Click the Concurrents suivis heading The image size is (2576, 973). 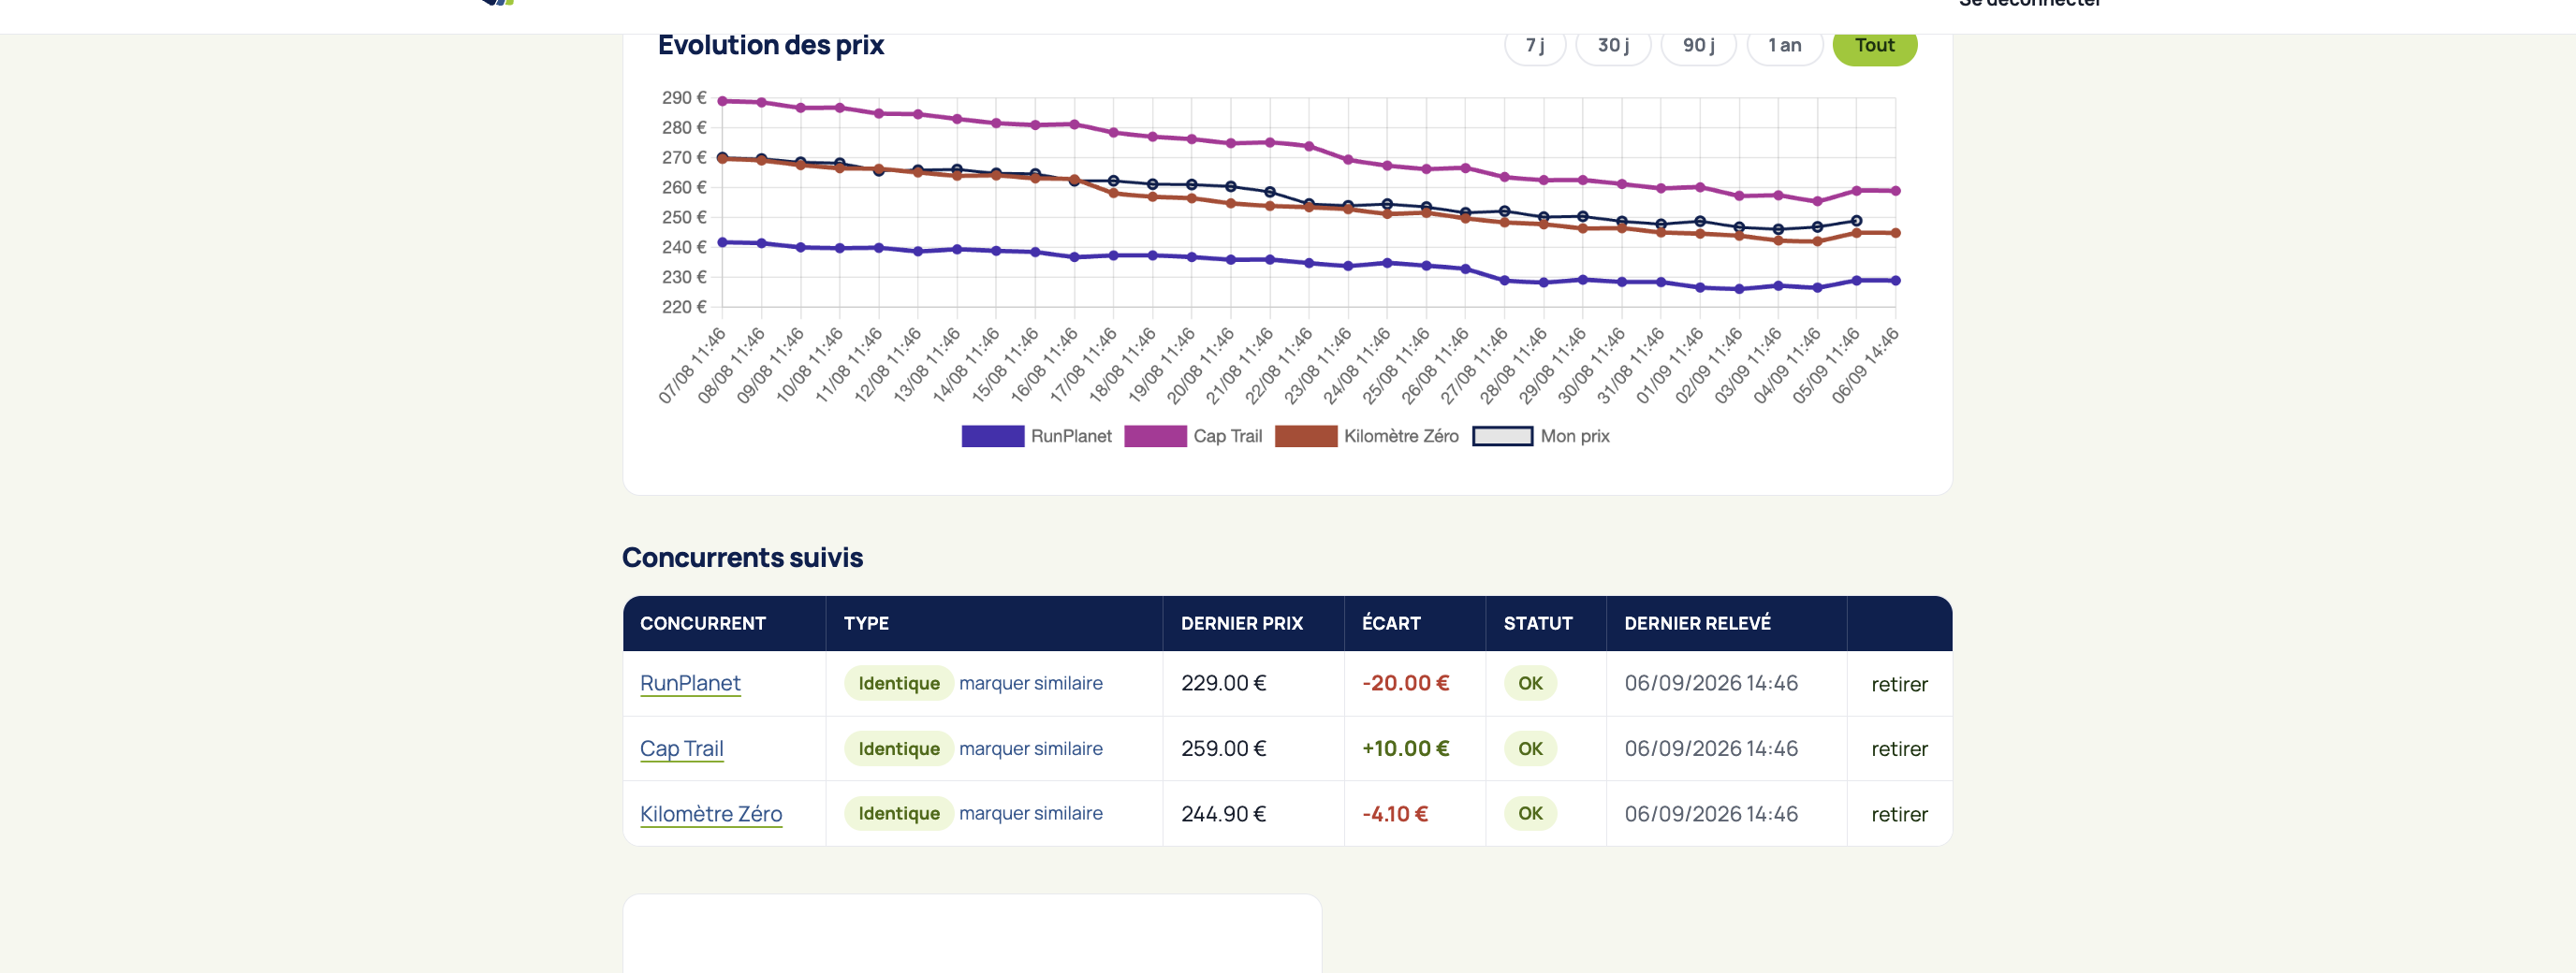(742, 557)
